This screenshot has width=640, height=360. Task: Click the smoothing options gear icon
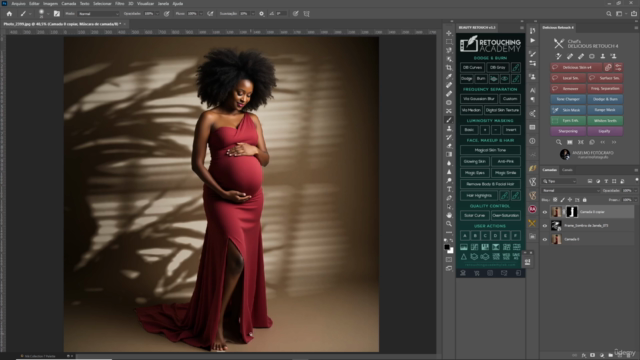tap(262, 13)
